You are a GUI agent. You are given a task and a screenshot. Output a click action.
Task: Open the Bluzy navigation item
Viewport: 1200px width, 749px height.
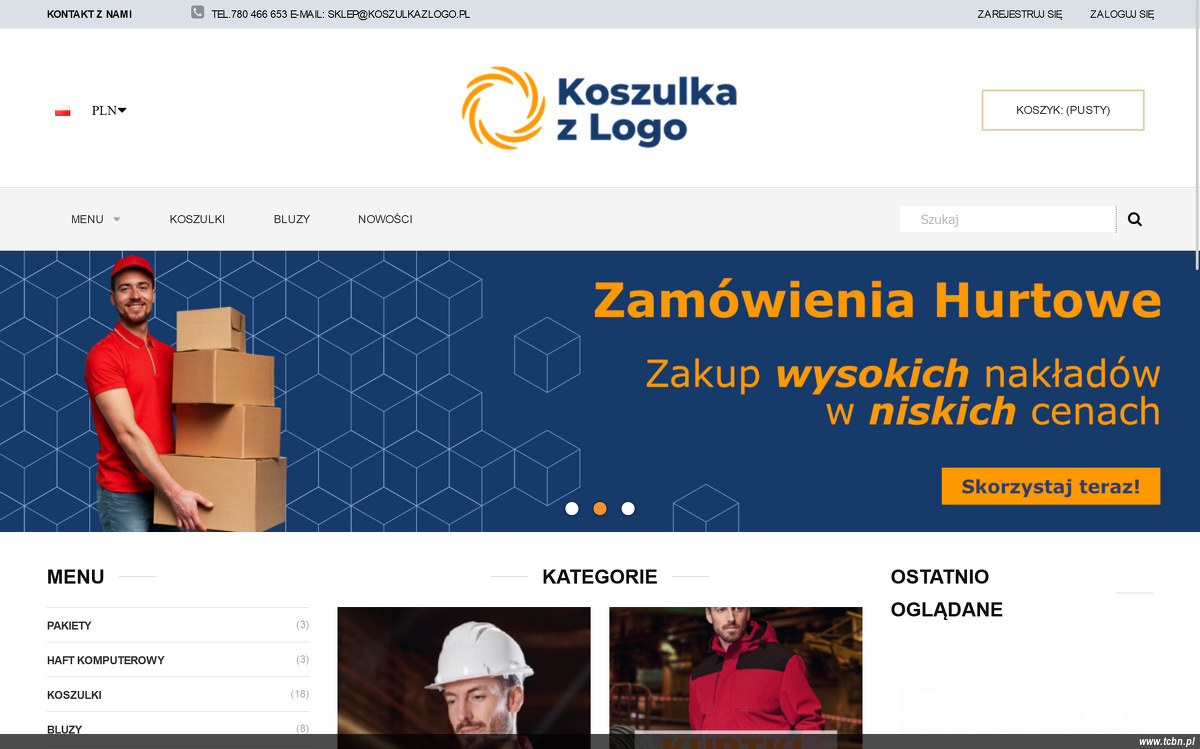[x=292, y=219]
